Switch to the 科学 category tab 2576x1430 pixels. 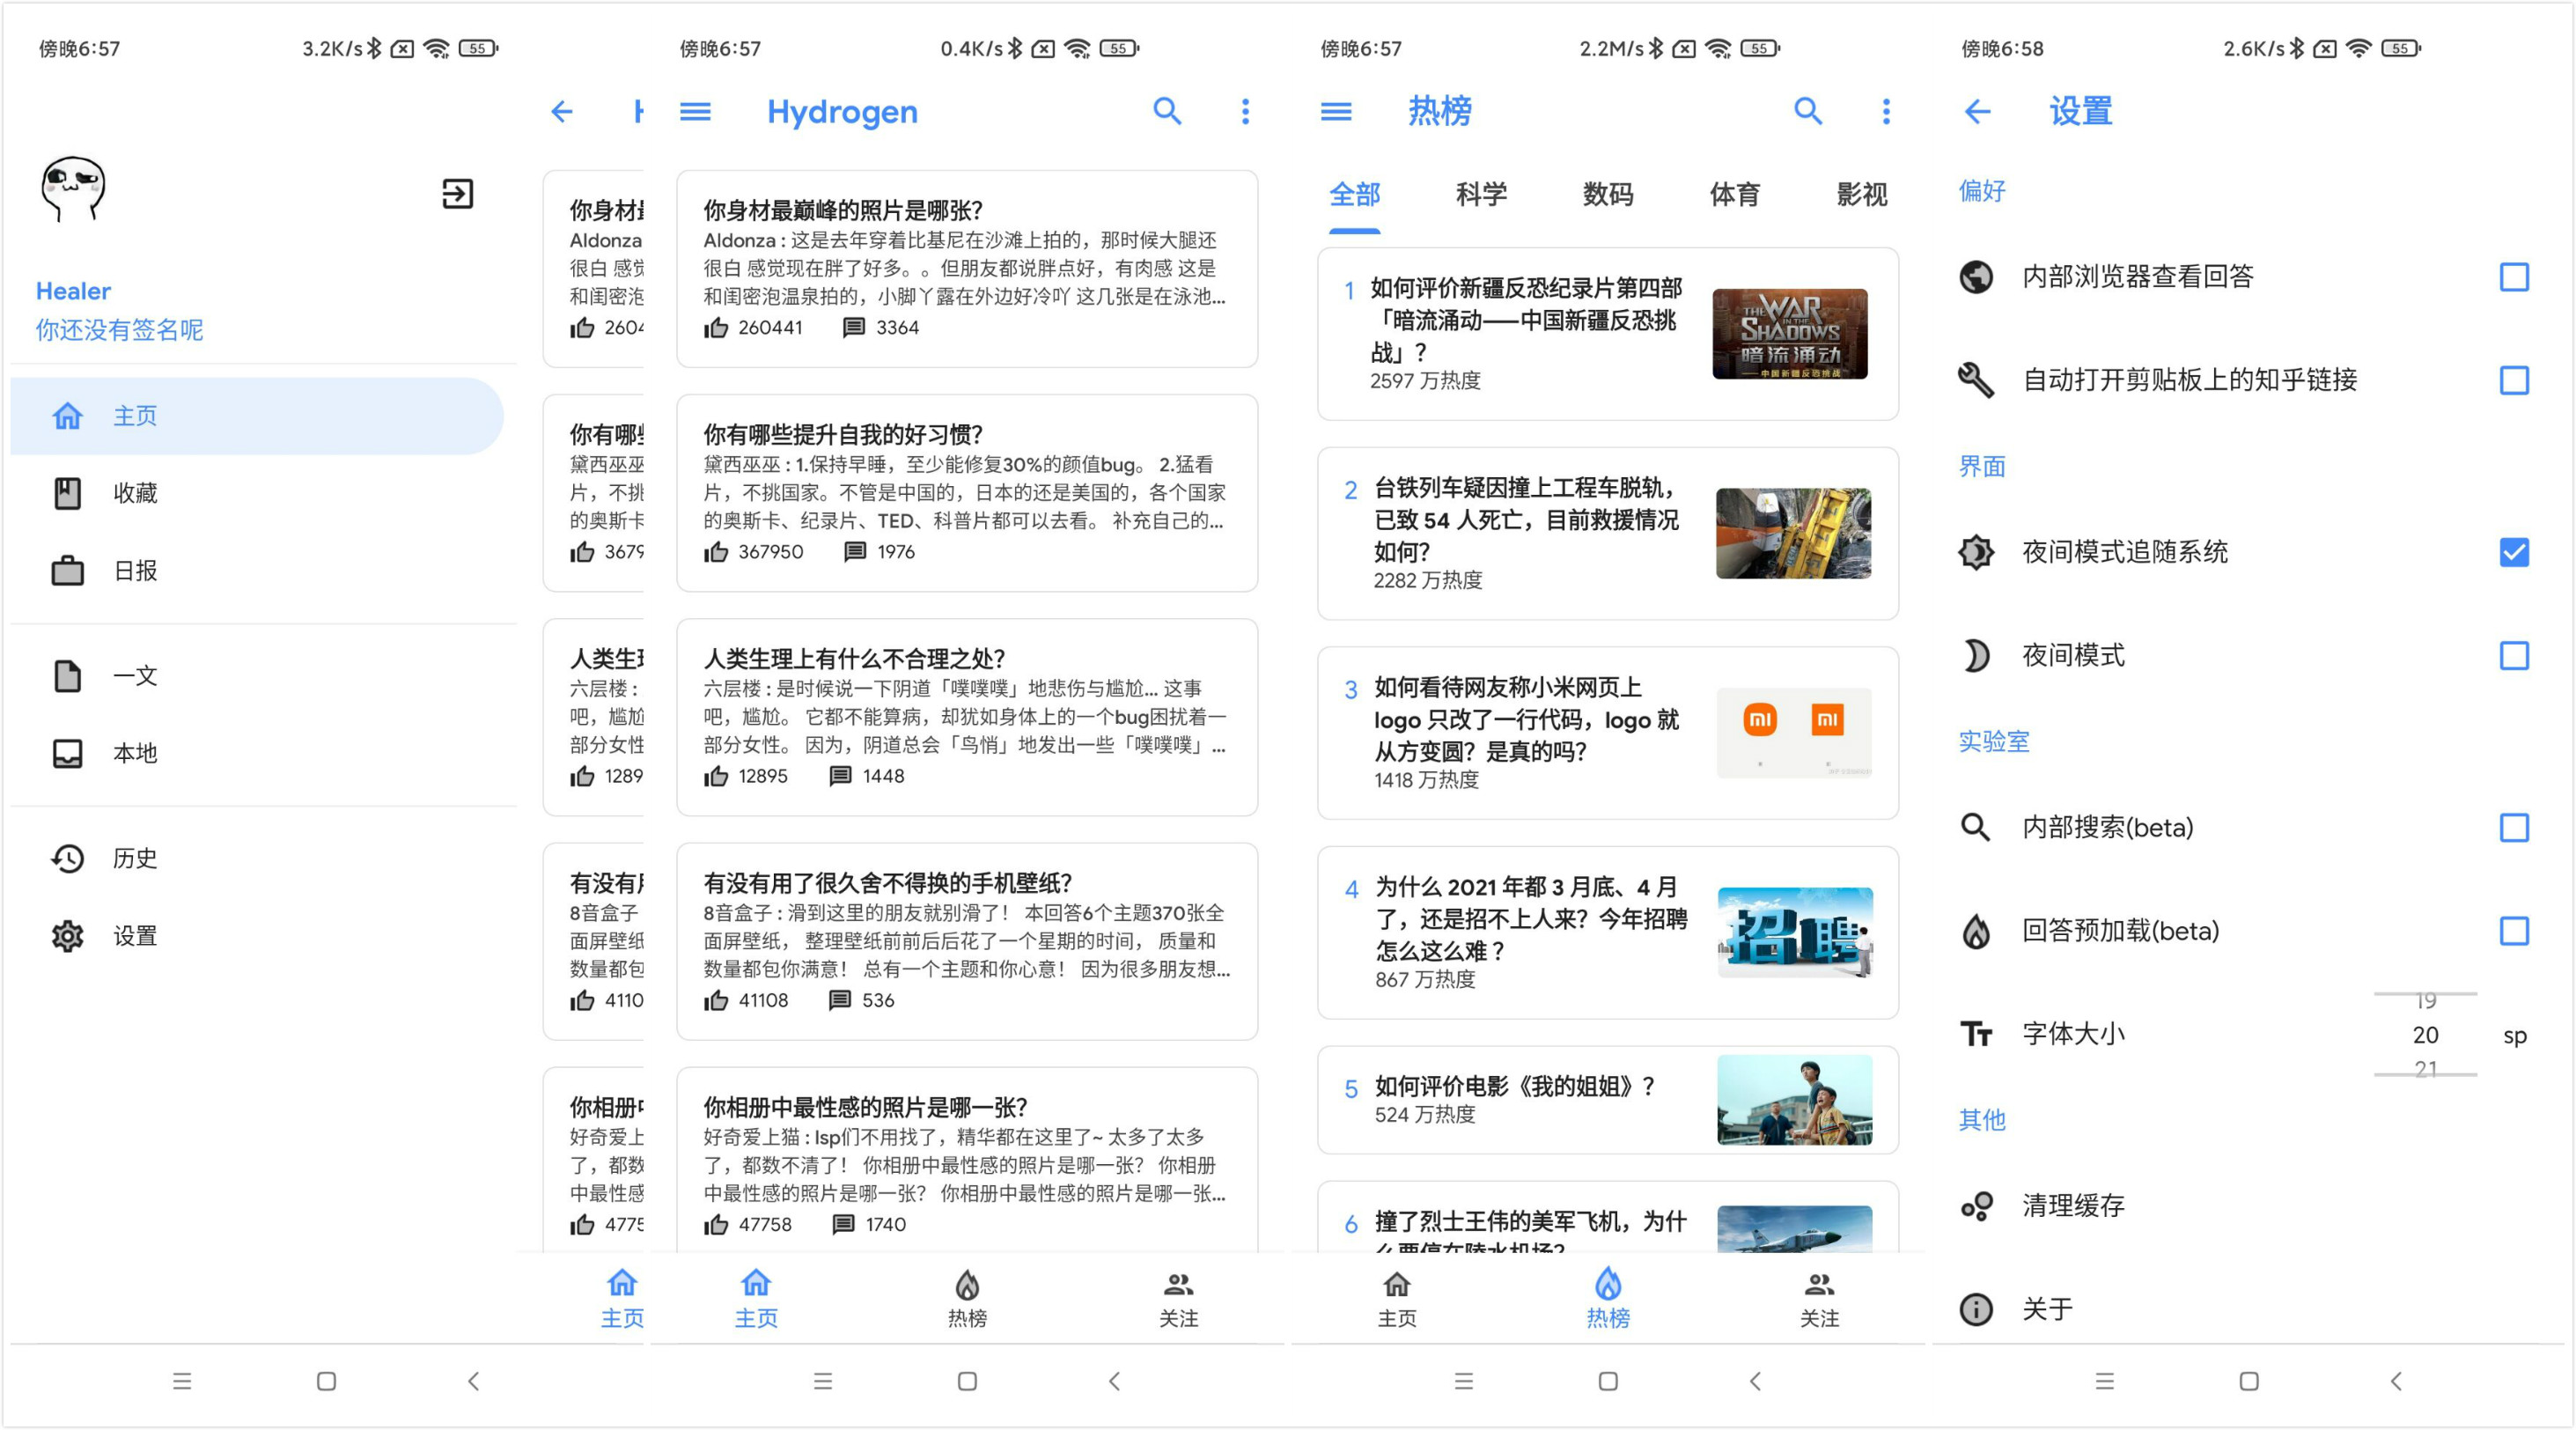(x=1481, y=194)
